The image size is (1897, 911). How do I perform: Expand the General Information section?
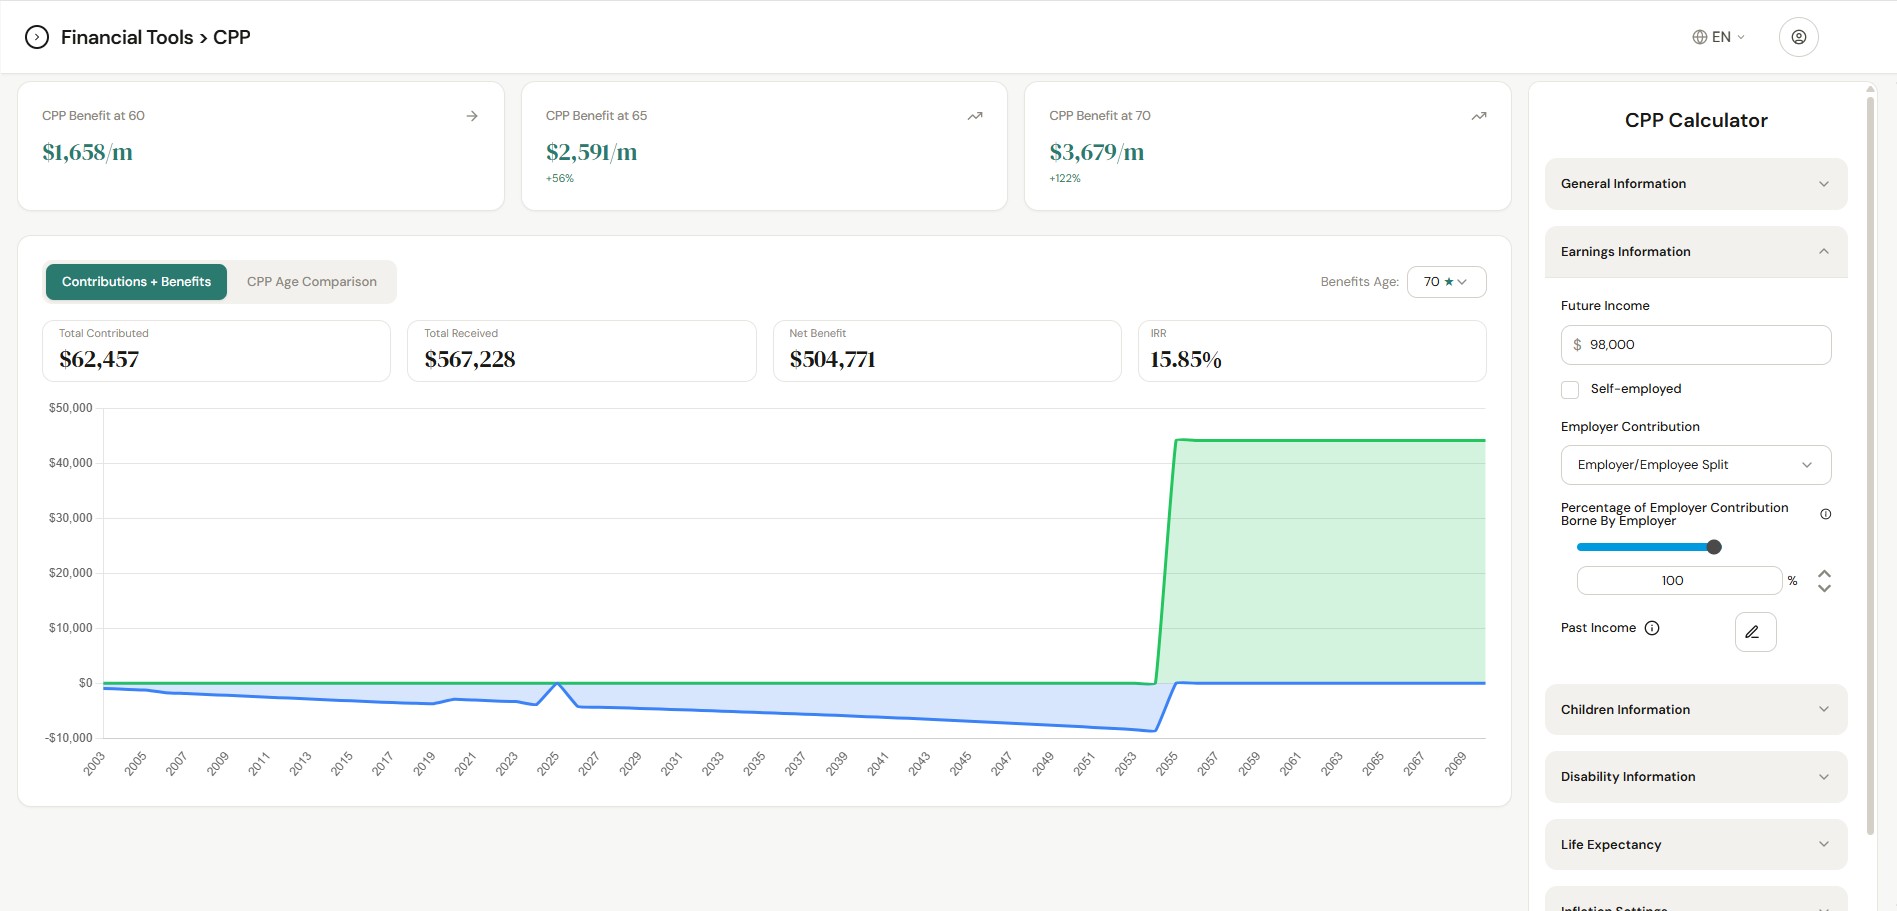1696,184
